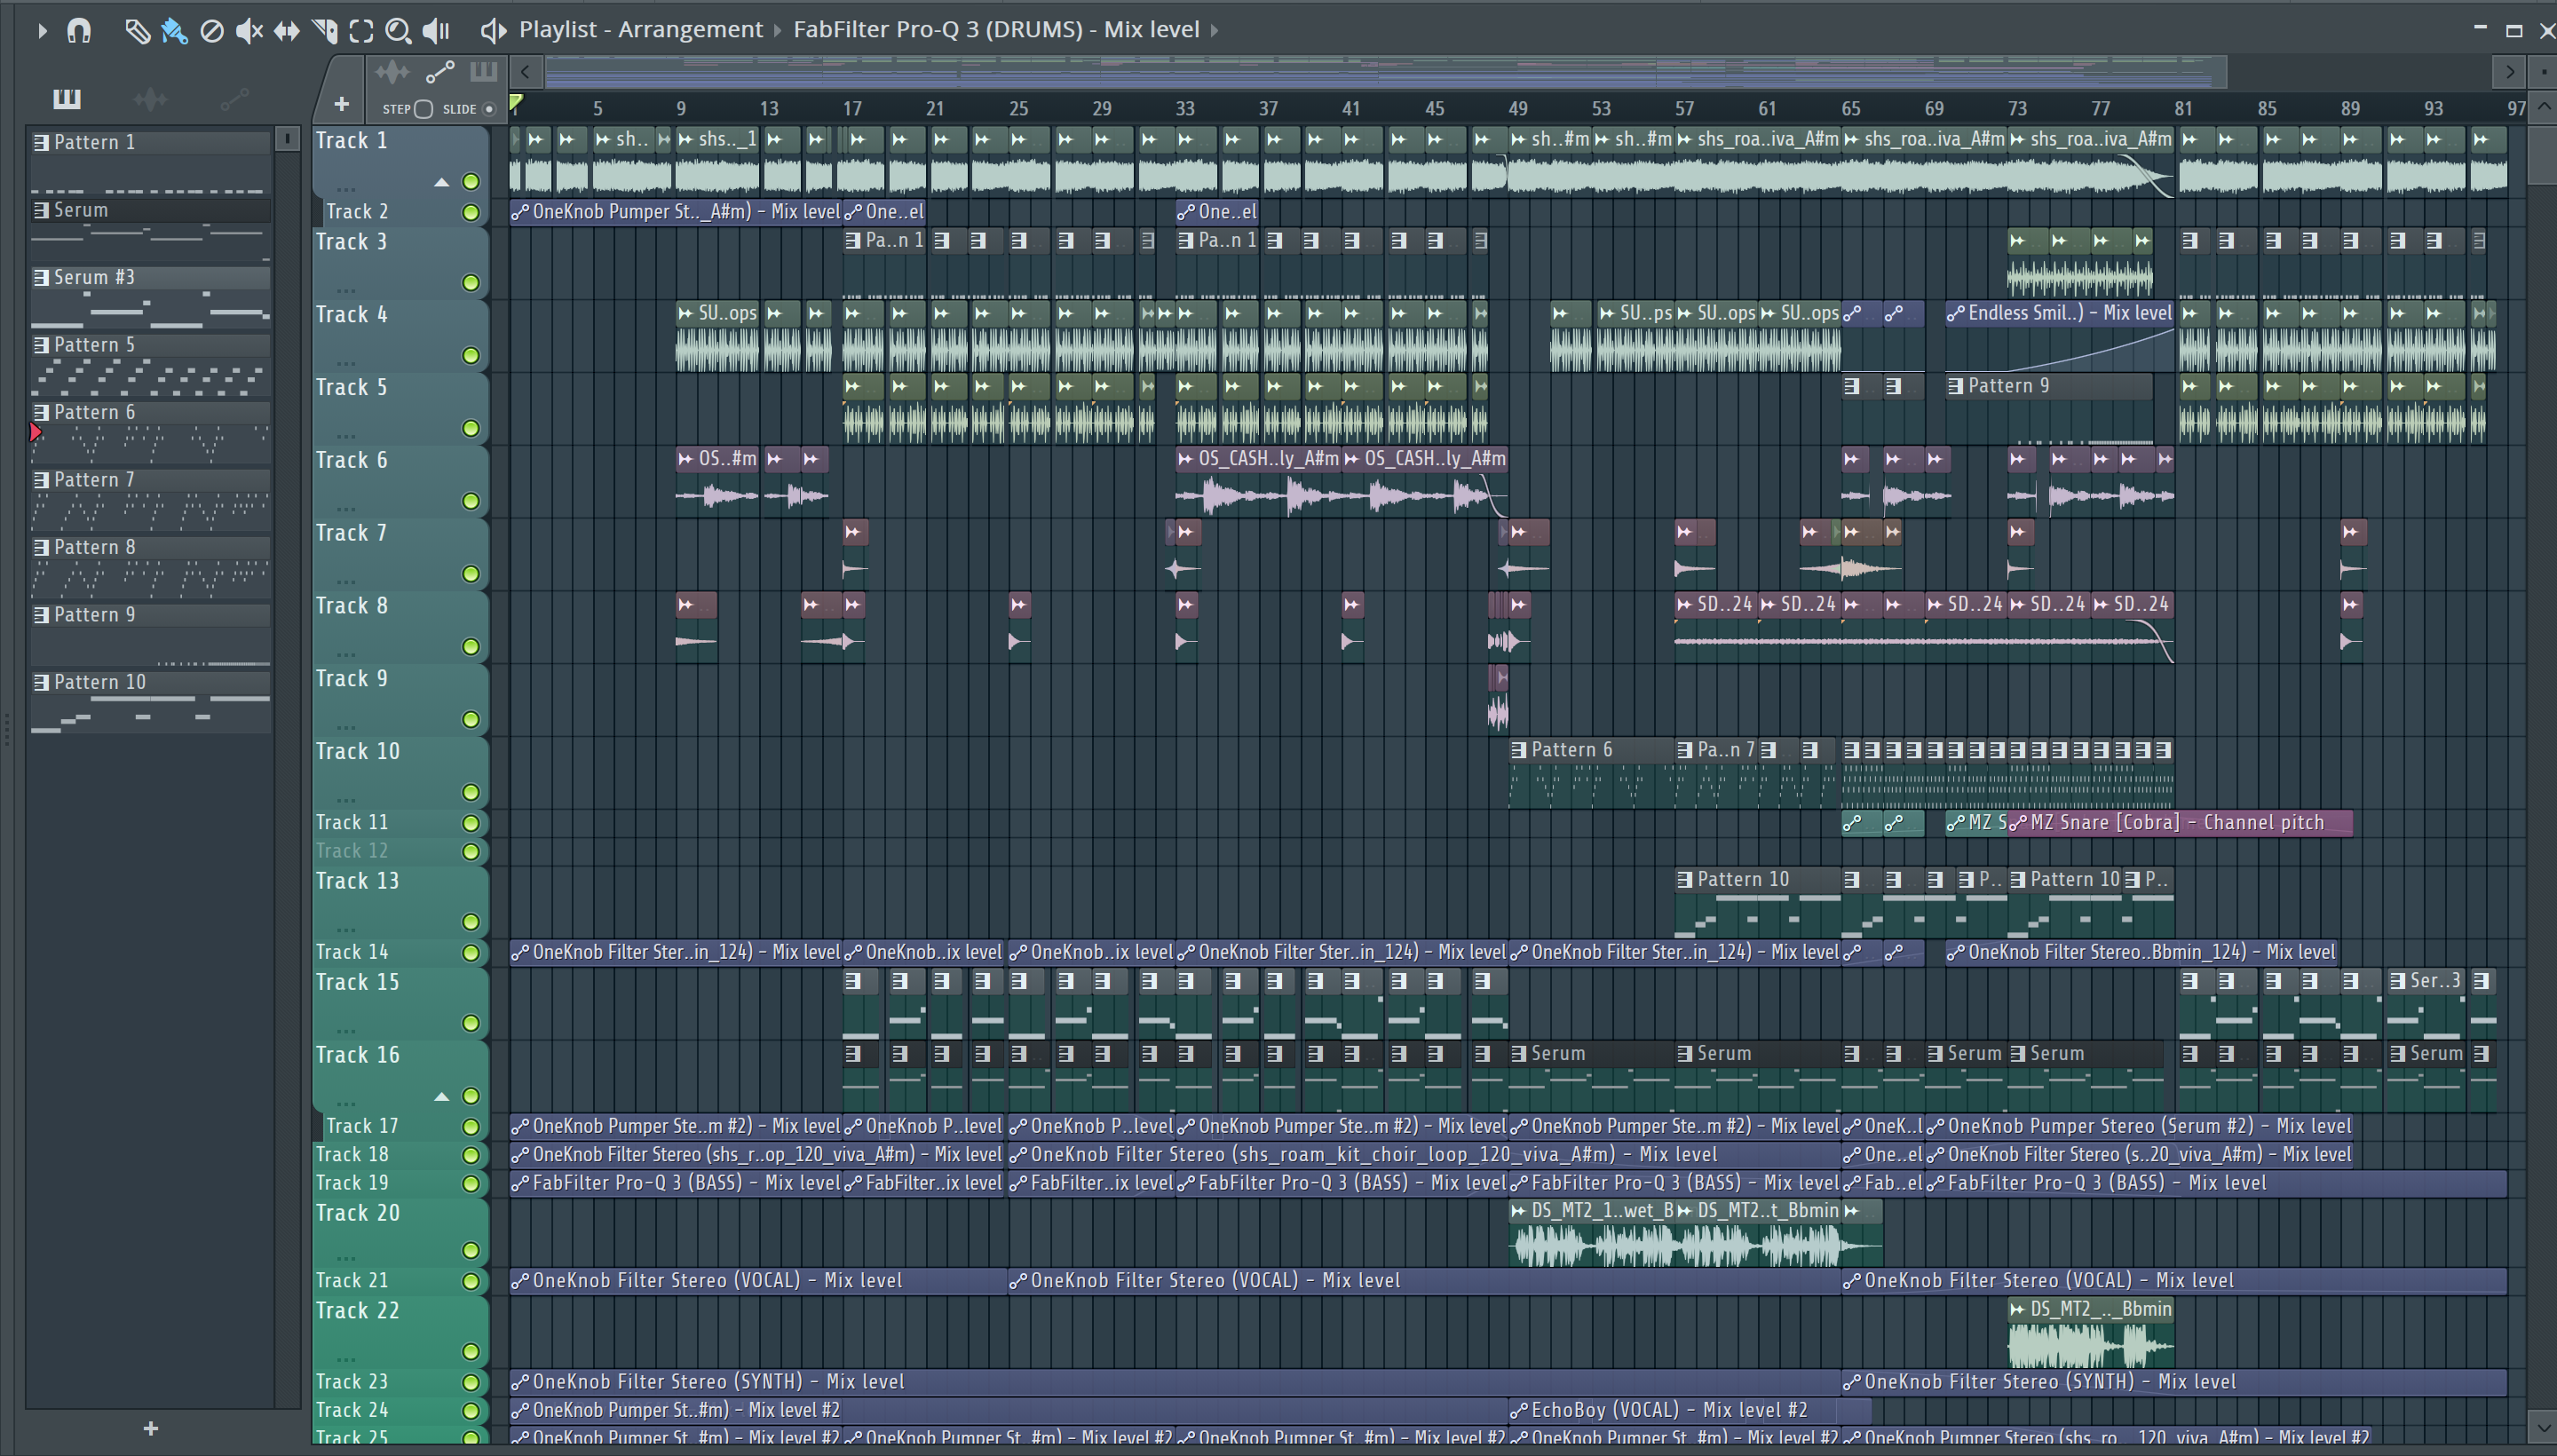This screenshot has width=2557, height=1456.
Task: Toggle the SLIDE option
Action: [x=489, y=109]
